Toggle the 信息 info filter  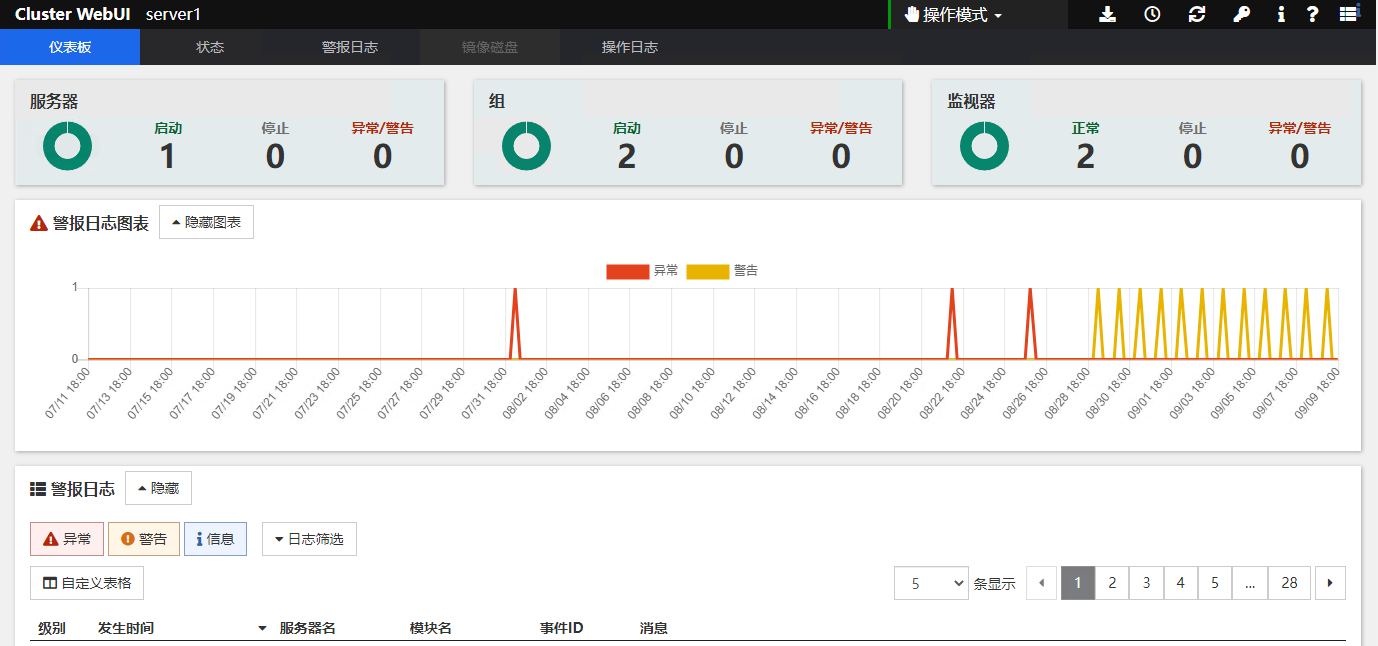coord(216,539)
